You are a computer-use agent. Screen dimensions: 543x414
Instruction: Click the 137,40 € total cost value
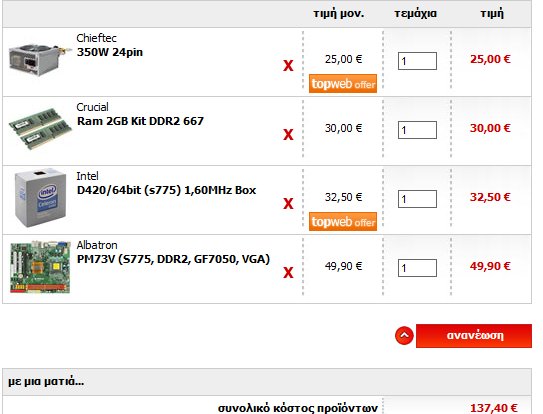tap(494, 408)
